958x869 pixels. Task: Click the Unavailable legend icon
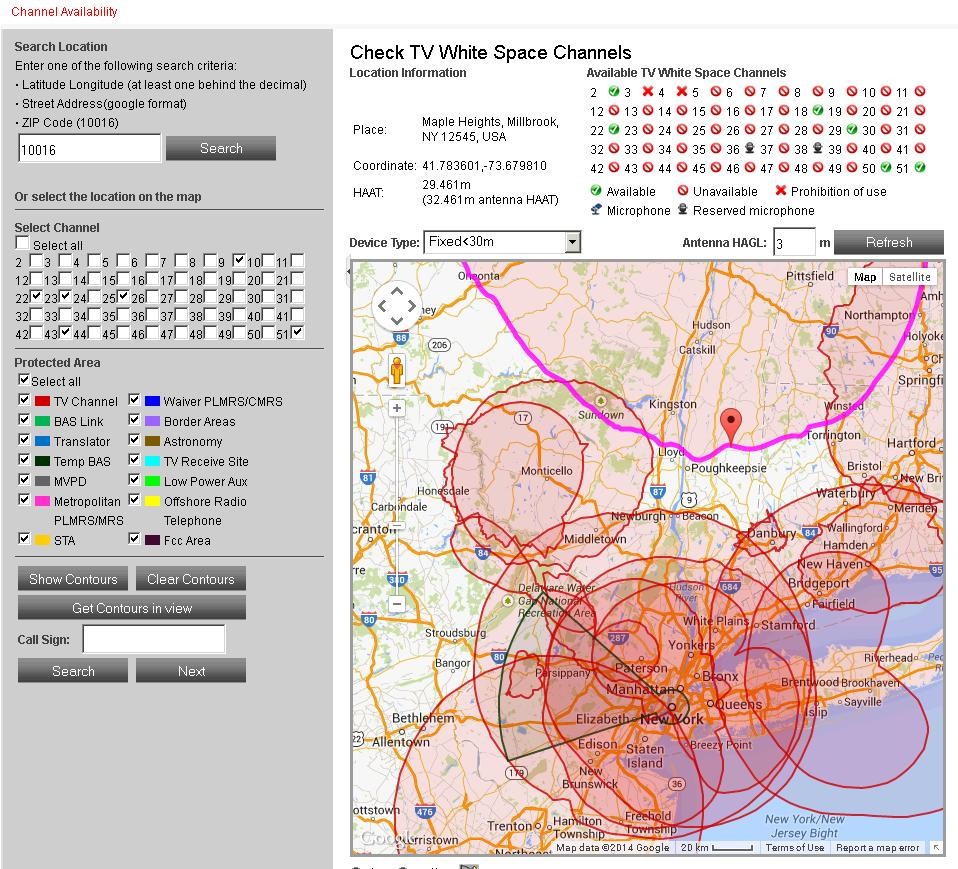(683, 191)
